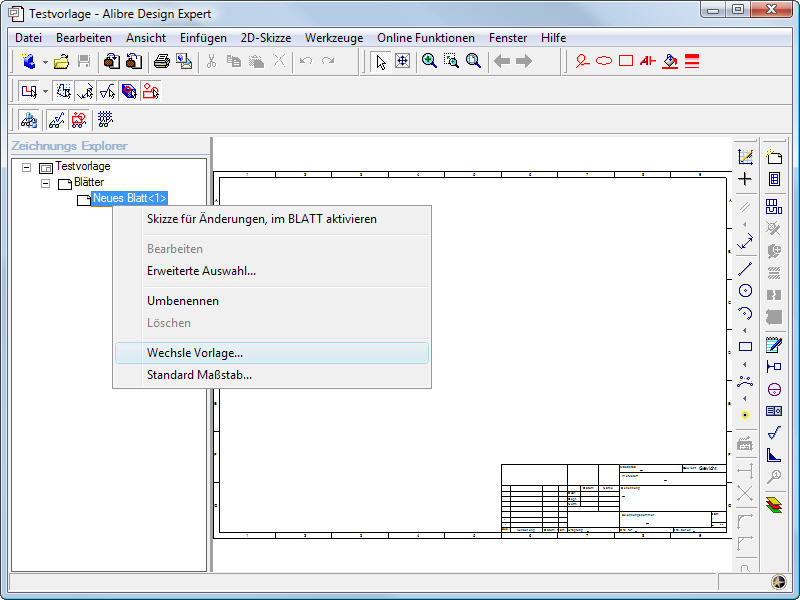Click the redo arrow icon
This screenshot has height=600, width=800.
click(328, 61)
